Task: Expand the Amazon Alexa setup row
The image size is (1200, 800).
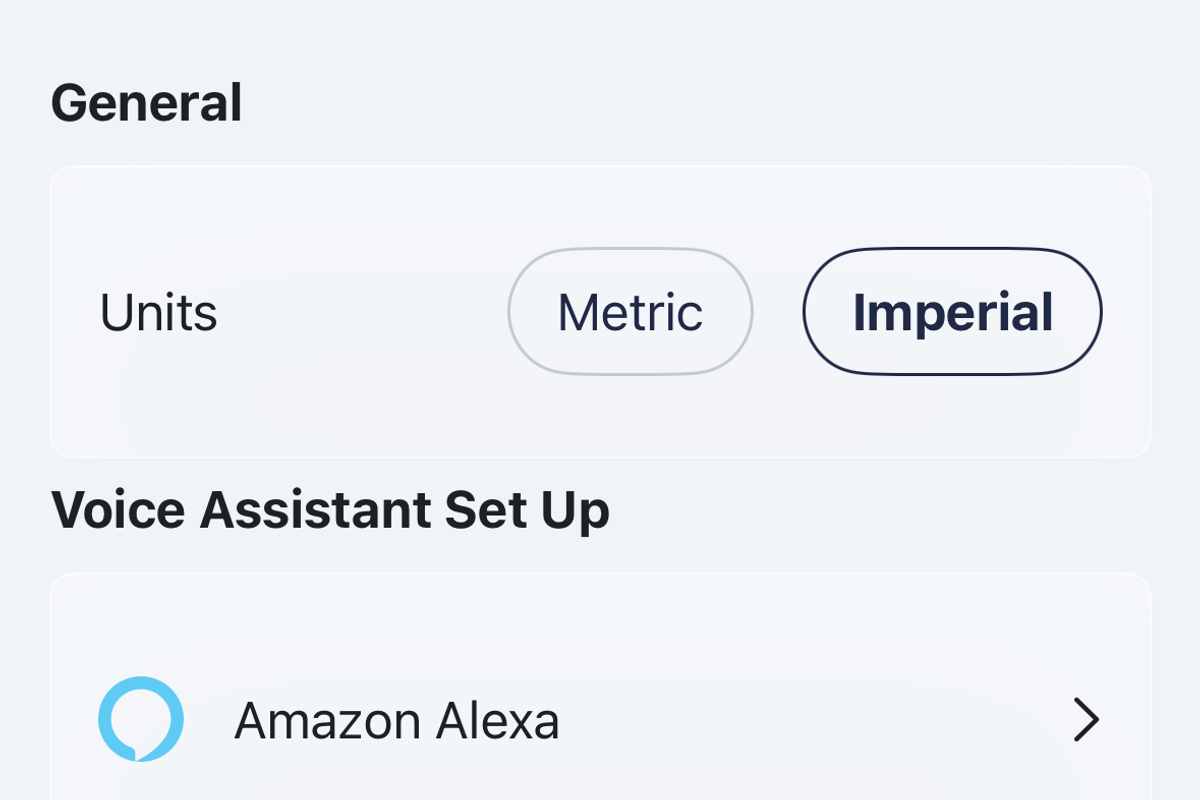Action: point(600,718)
